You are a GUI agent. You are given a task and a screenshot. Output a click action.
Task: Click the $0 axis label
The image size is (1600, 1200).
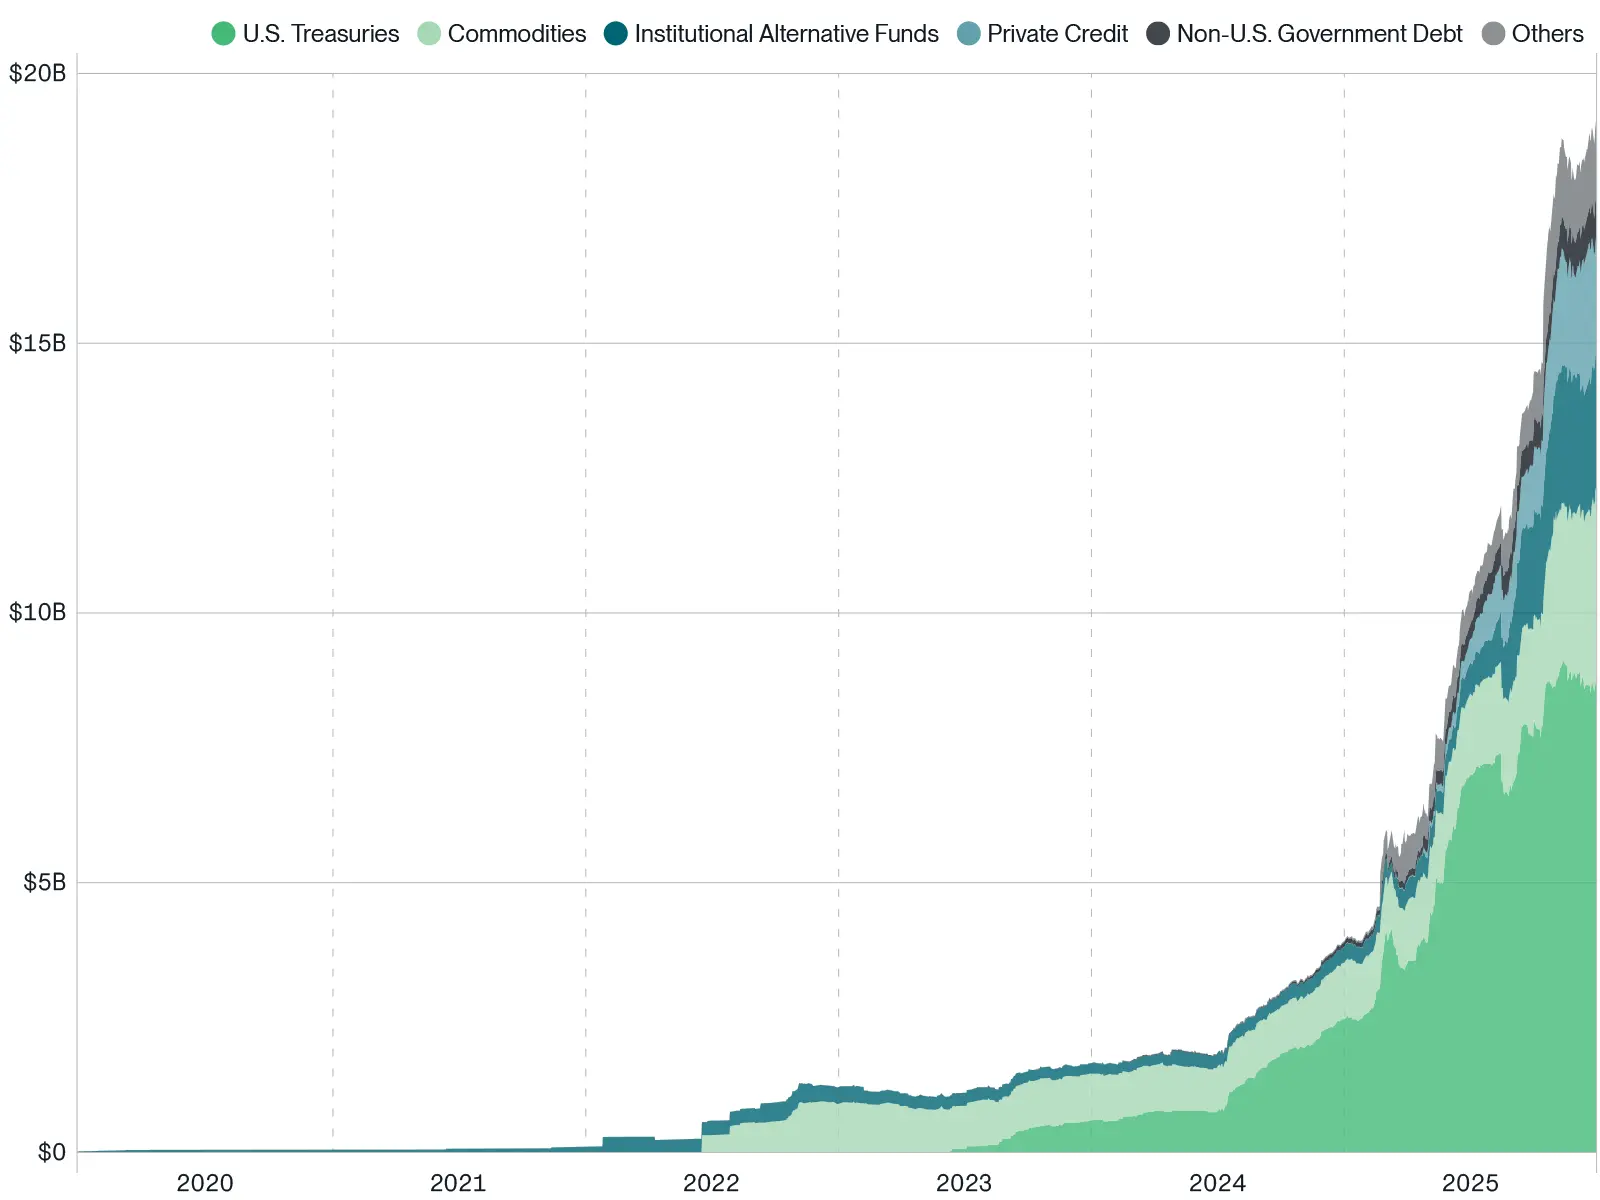tap(51, 1152)
